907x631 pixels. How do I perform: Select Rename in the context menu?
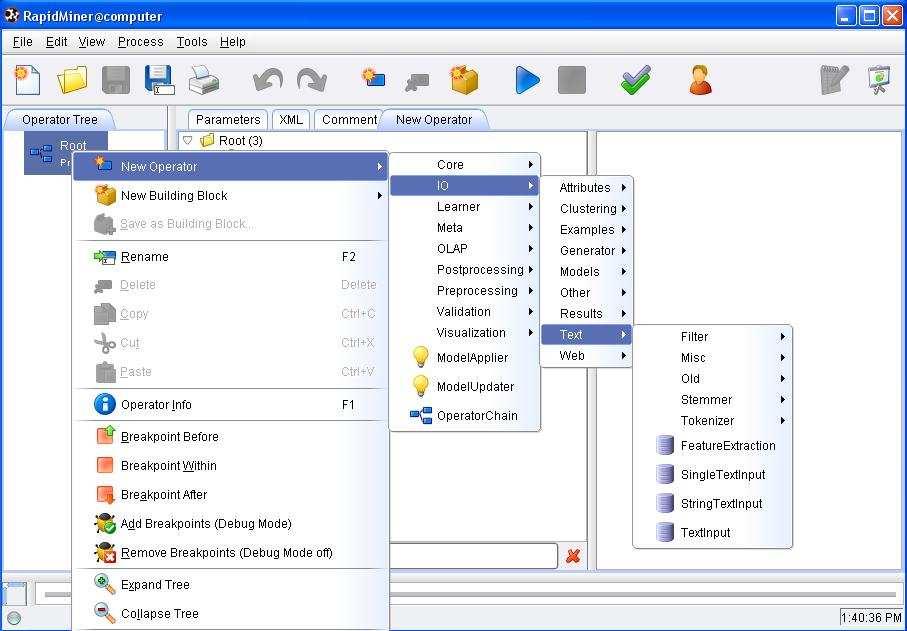[x=231, y=257]
